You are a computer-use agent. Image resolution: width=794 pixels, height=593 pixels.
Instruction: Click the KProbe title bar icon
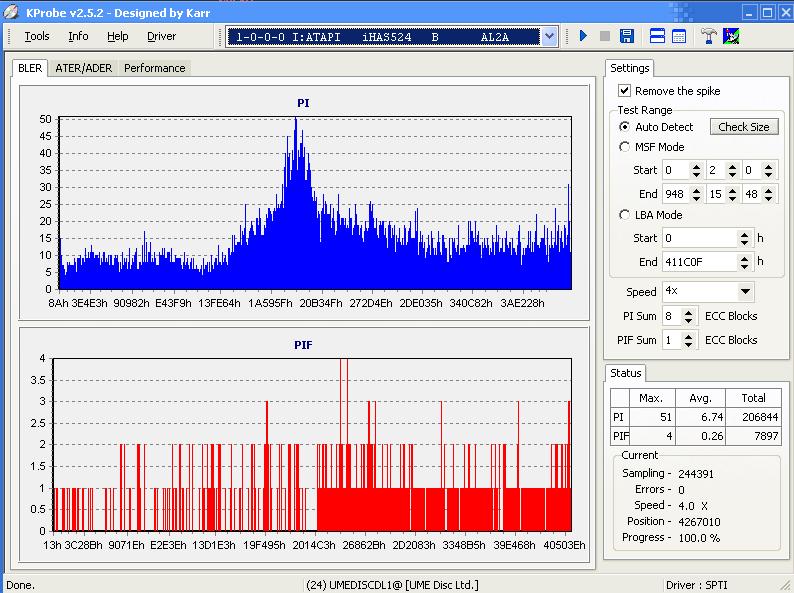[x=11, y=12]
